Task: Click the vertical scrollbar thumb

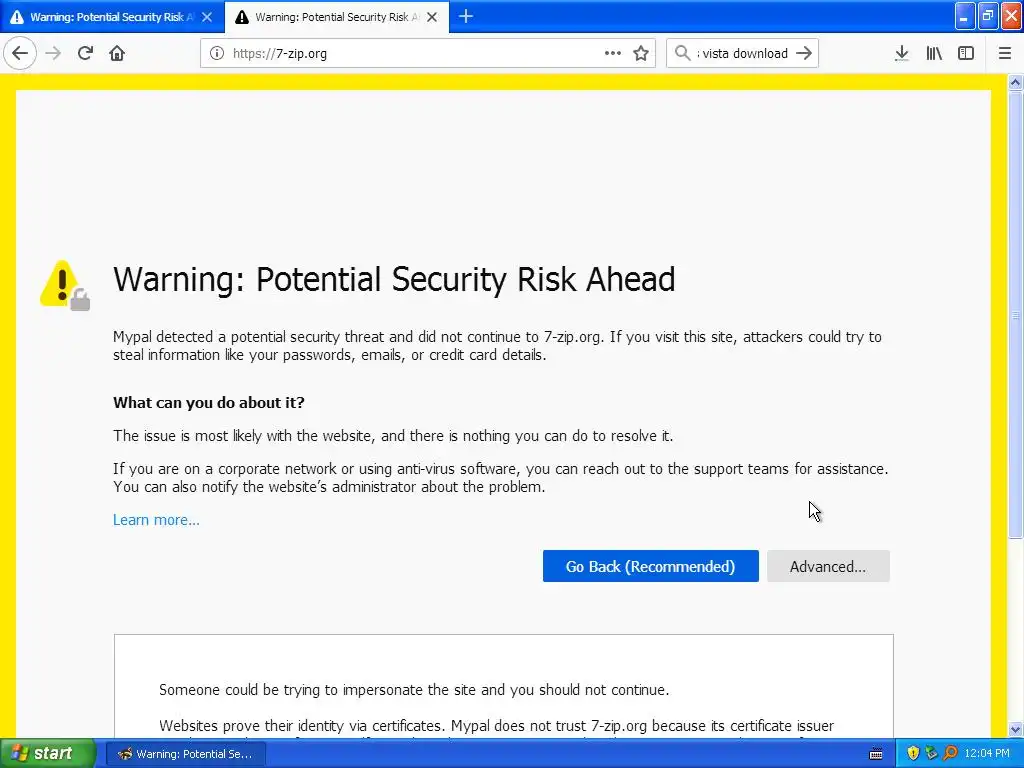Action: click(1016, 315)
